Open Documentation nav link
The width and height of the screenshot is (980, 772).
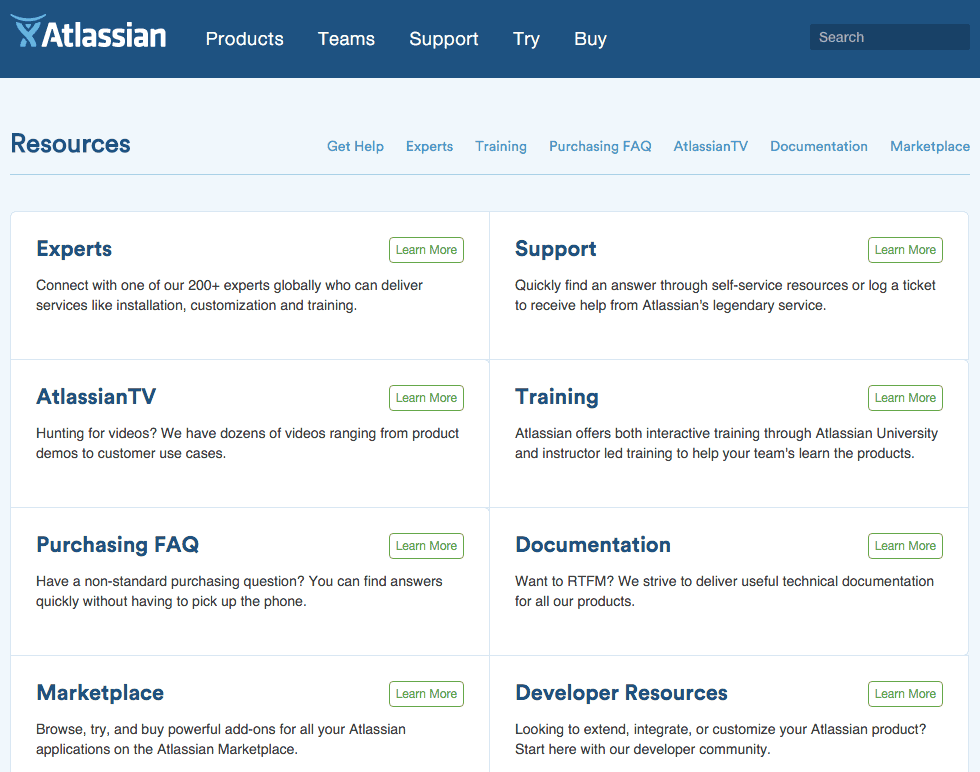pos(819,146)
